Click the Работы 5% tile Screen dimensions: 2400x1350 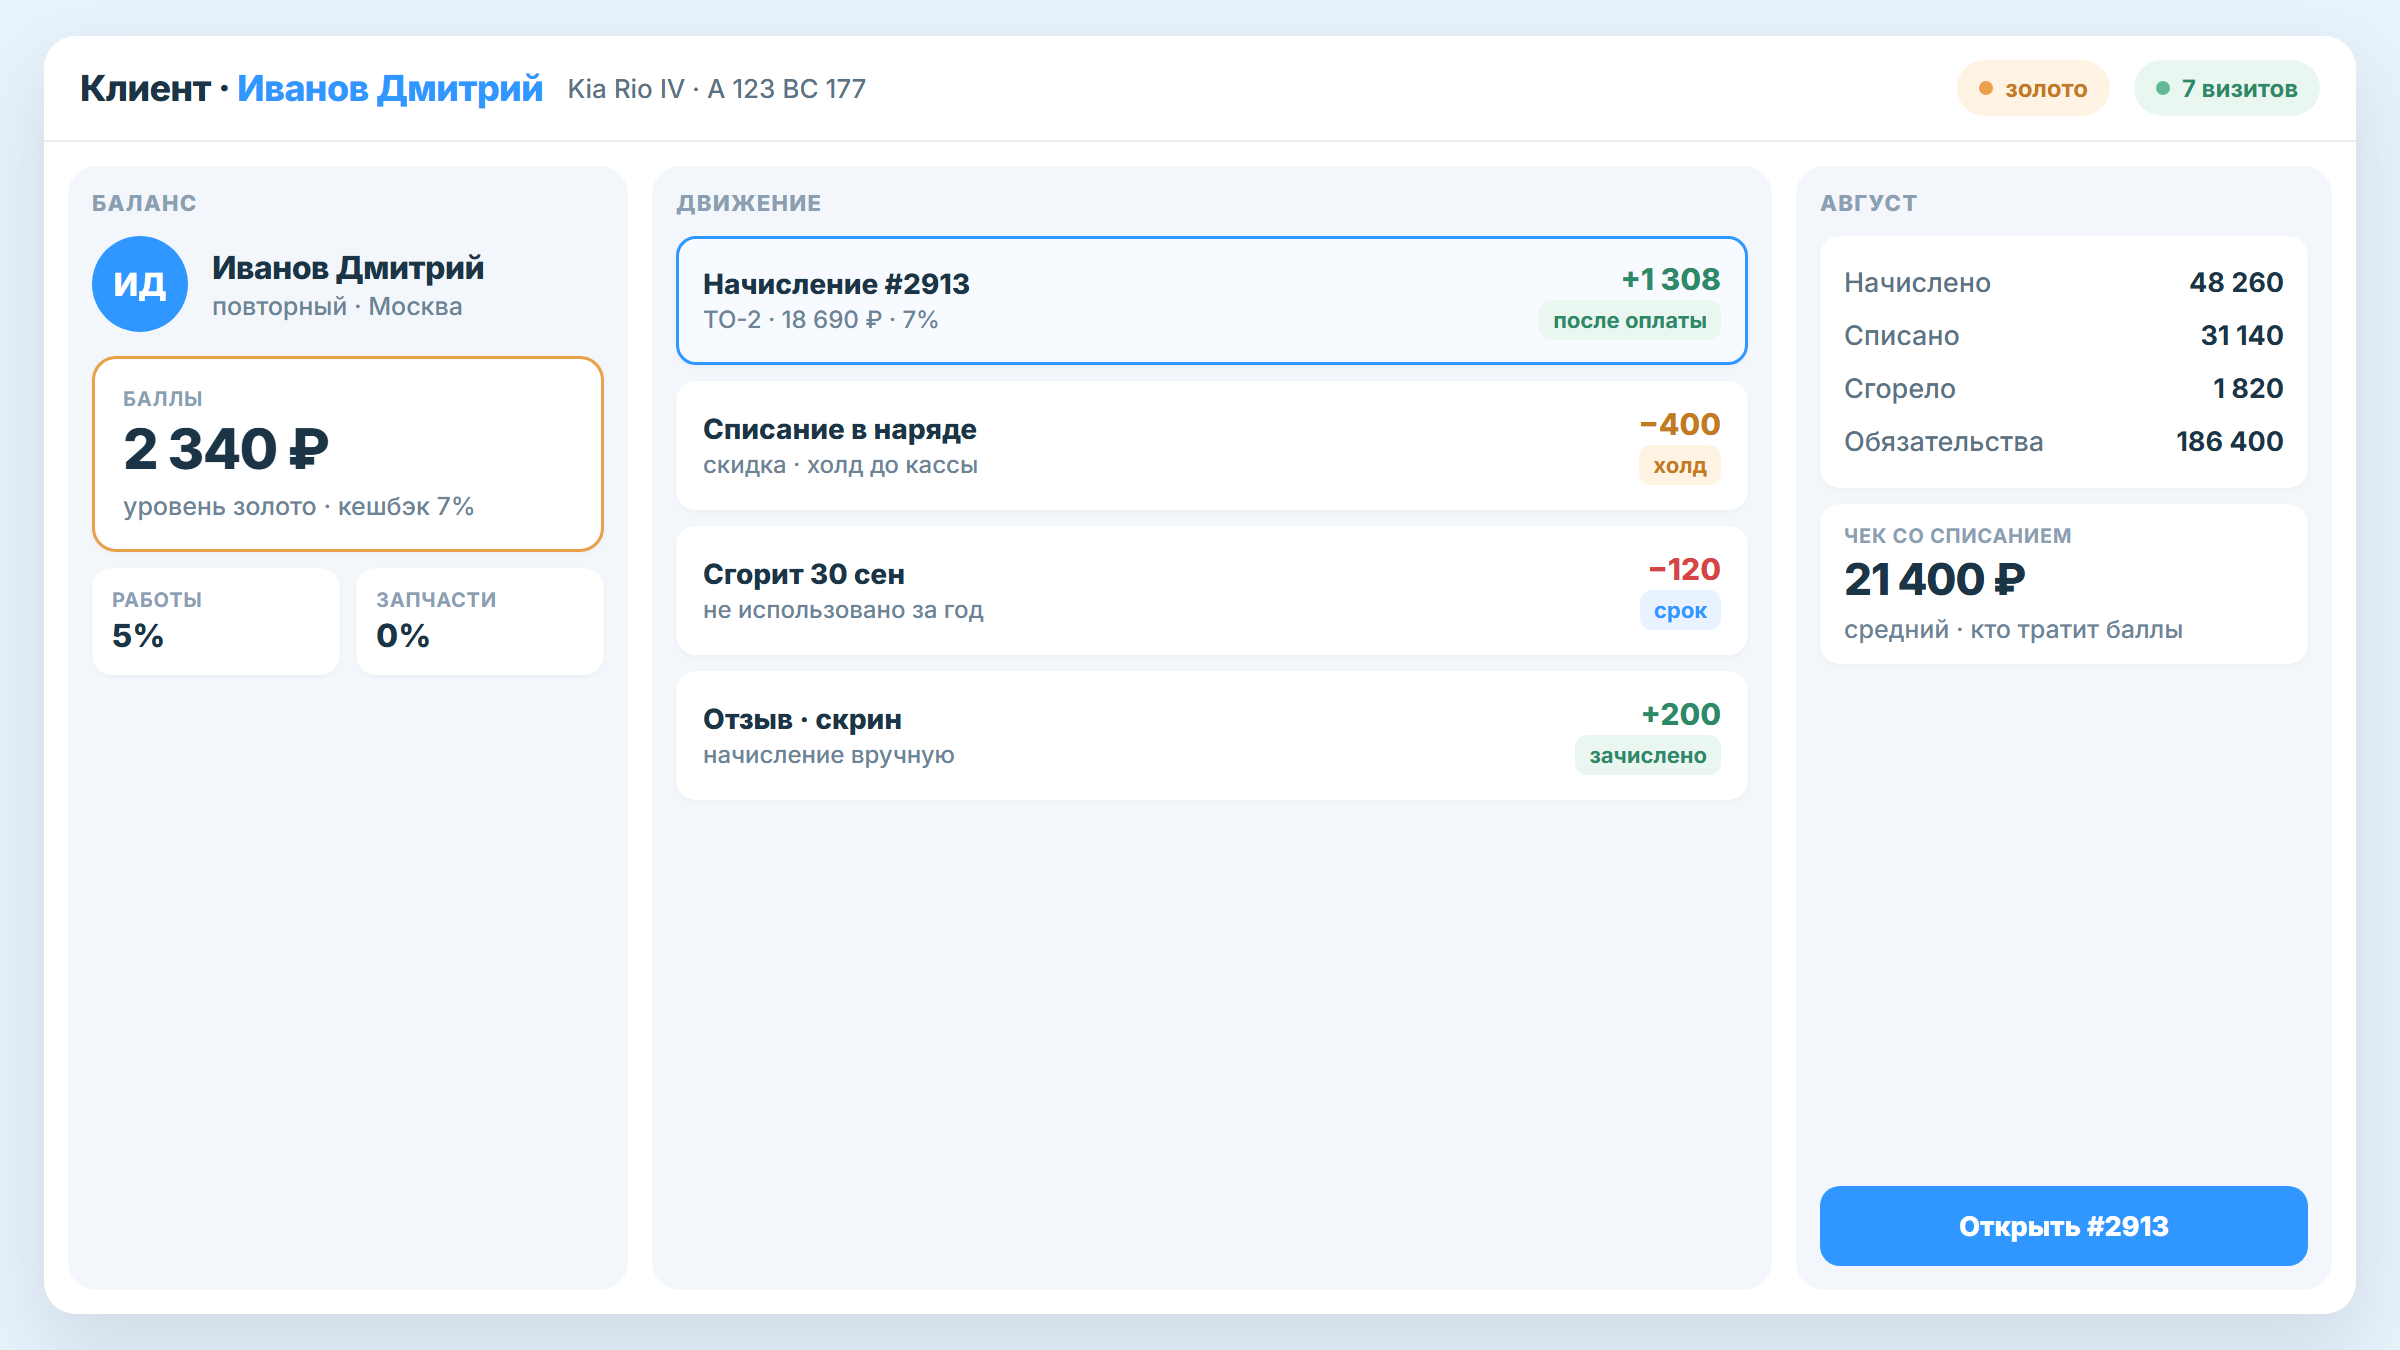click(x=215, y=621)
